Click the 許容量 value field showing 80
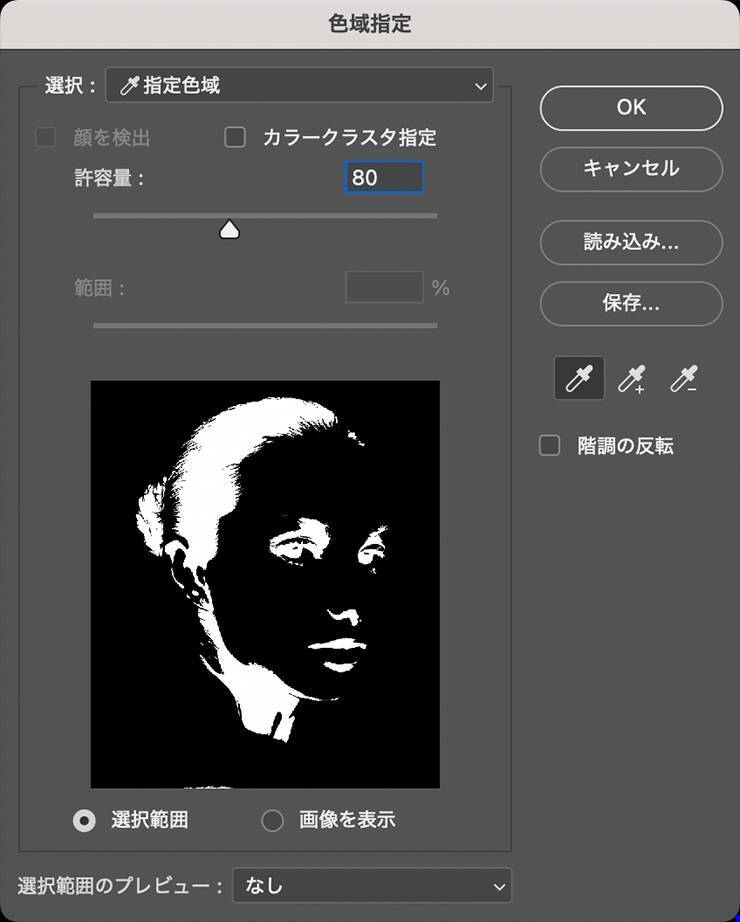 [x=384, y=178]
